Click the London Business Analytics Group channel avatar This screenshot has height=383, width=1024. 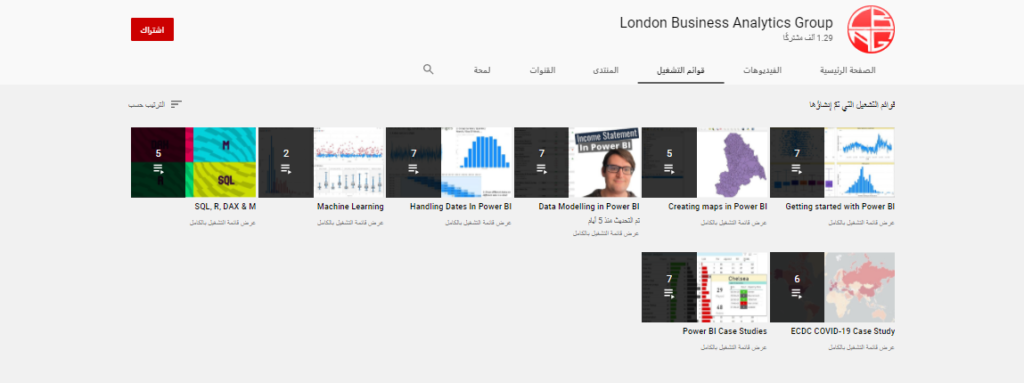pos(871,29)
